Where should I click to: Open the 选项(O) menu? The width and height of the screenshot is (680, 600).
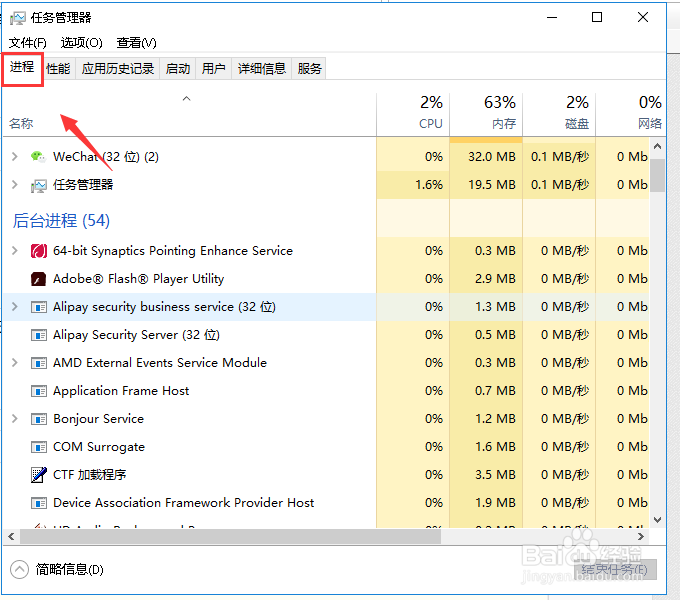(x=82, y=43)
